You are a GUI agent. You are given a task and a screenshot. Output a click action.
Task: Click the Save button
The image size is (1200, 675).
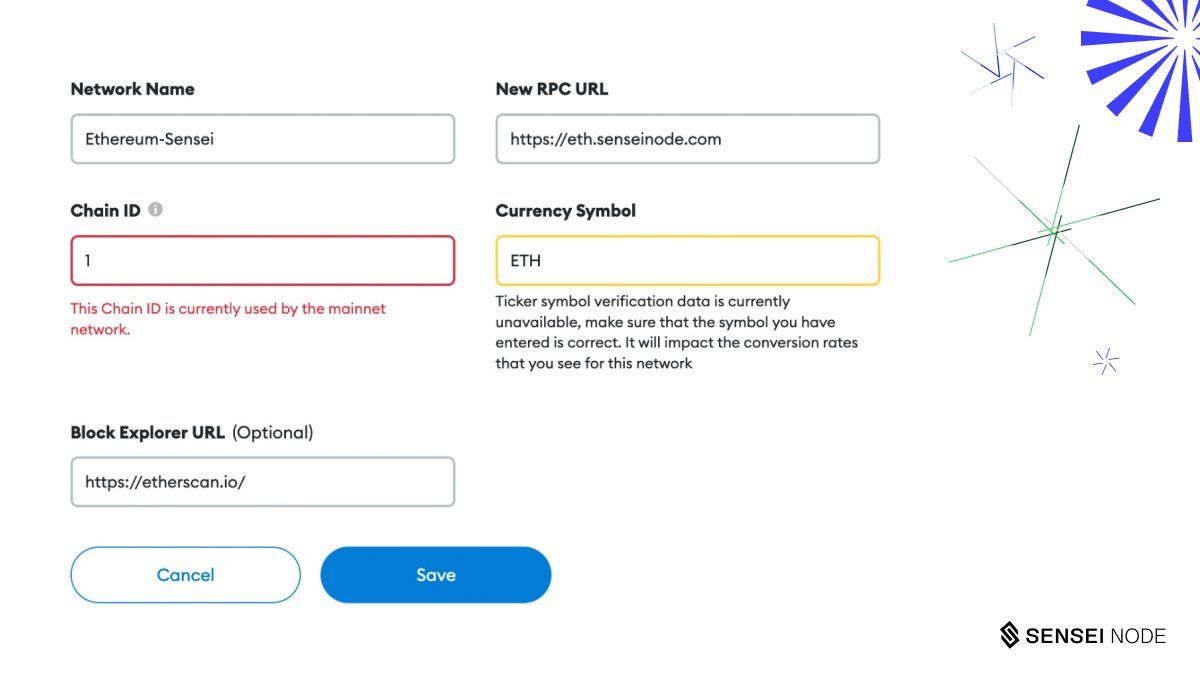pos(436,575)
